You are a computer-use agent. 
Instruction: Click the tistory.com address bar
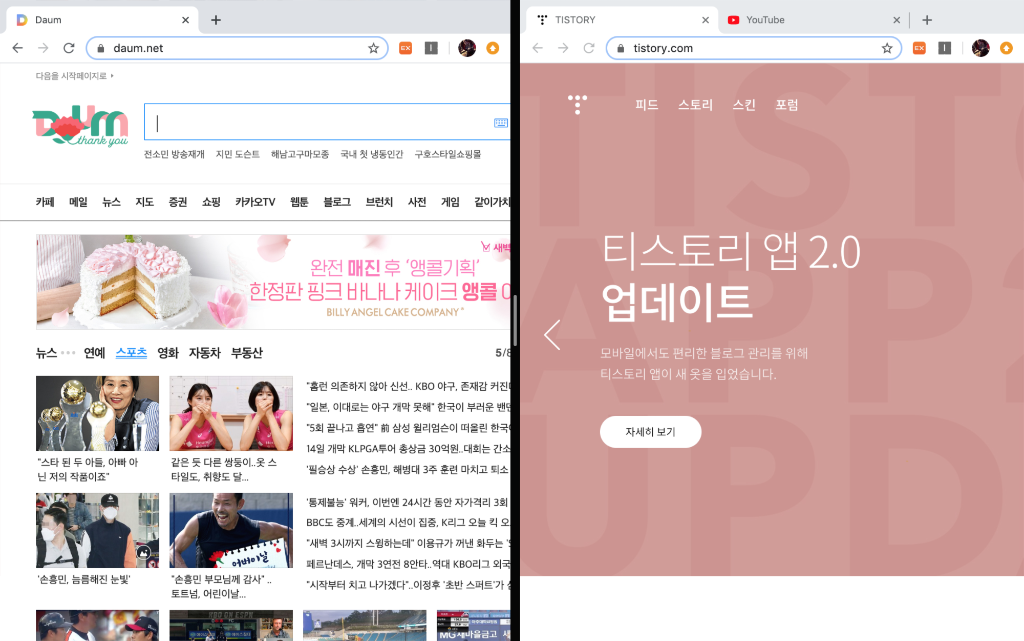click(x=754, y=48)
